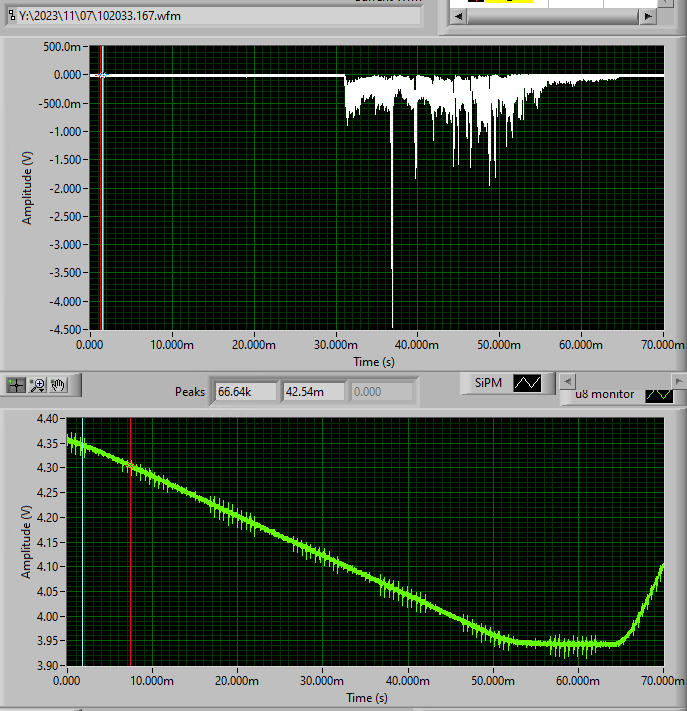Click the Peaks value 42.54m field
This screenshot has height=711, width=687.
coord(313,392)
